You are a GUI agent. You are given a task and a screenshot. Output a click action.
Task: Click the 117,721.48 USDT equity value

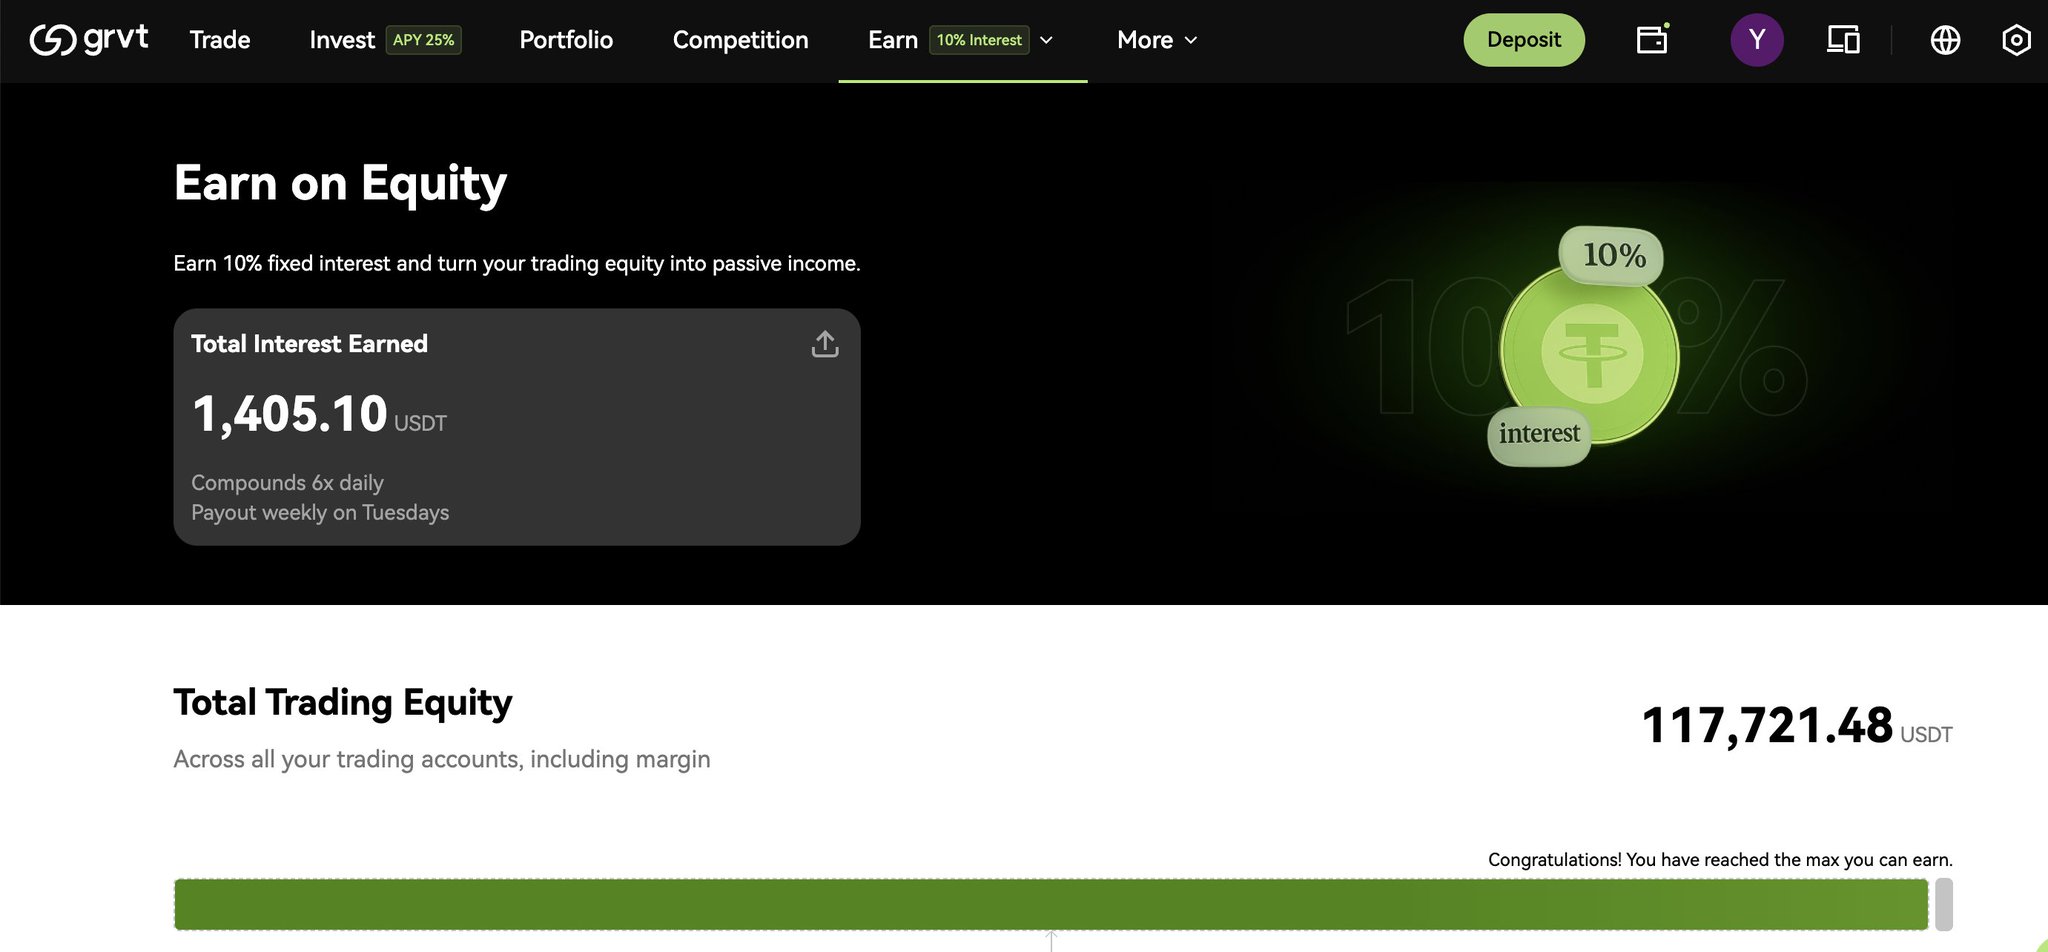1796,726
